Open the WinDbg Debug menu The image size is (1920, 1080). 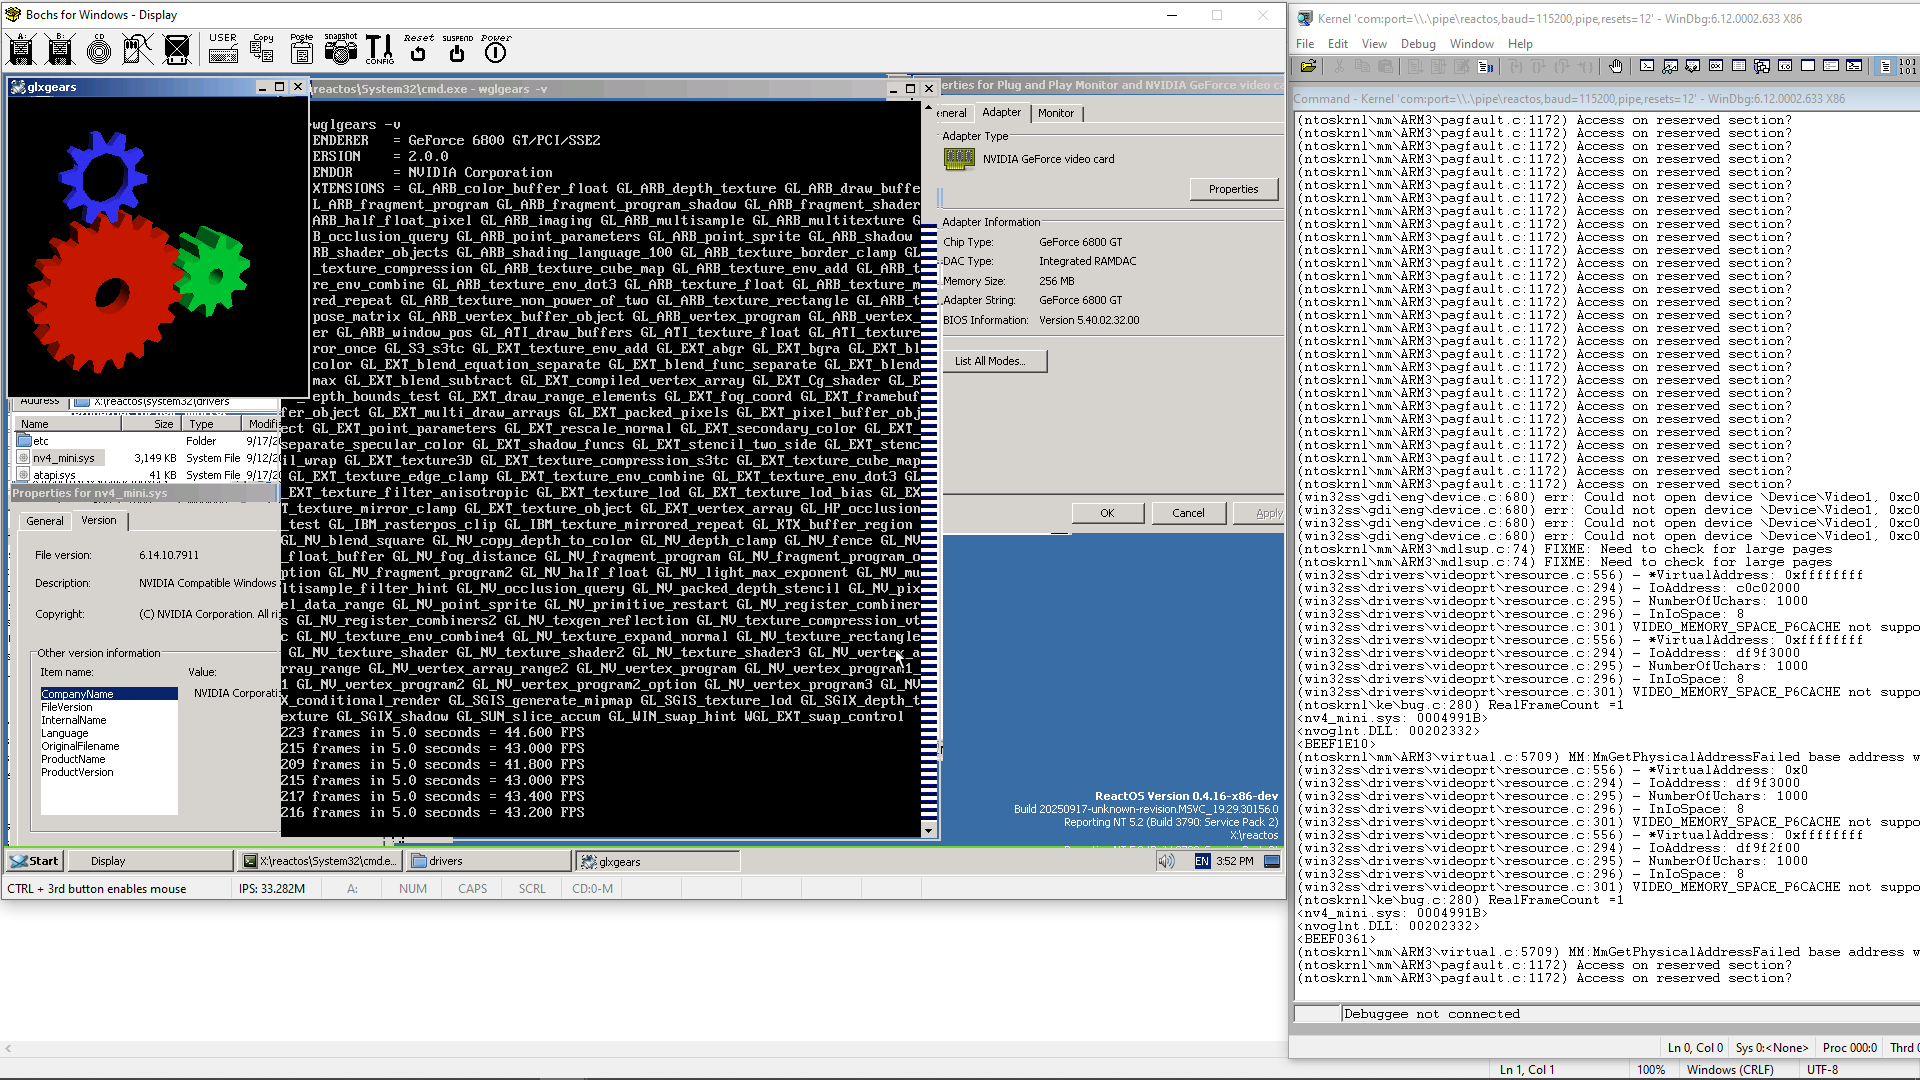point(1417,44)
